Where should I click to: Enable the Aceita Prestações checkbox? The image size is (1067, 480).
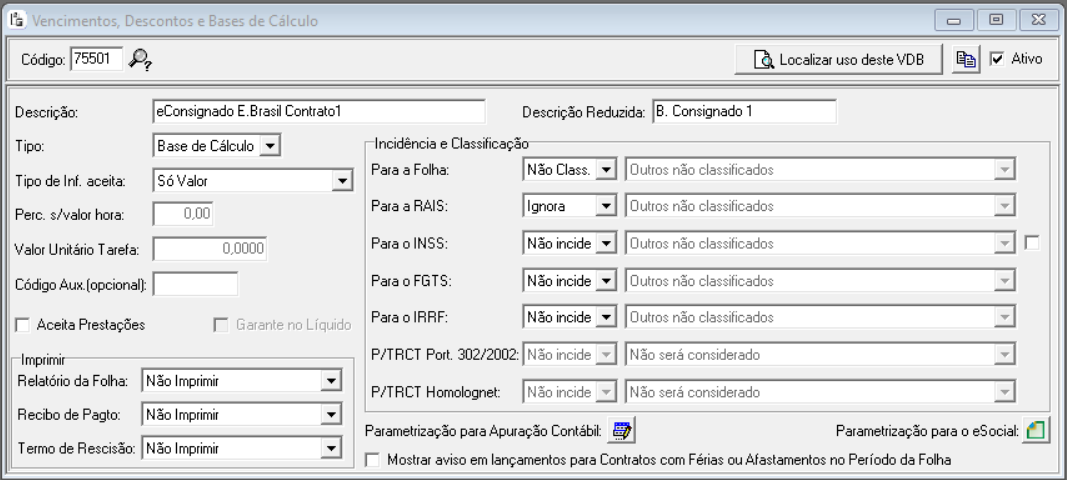23,324
